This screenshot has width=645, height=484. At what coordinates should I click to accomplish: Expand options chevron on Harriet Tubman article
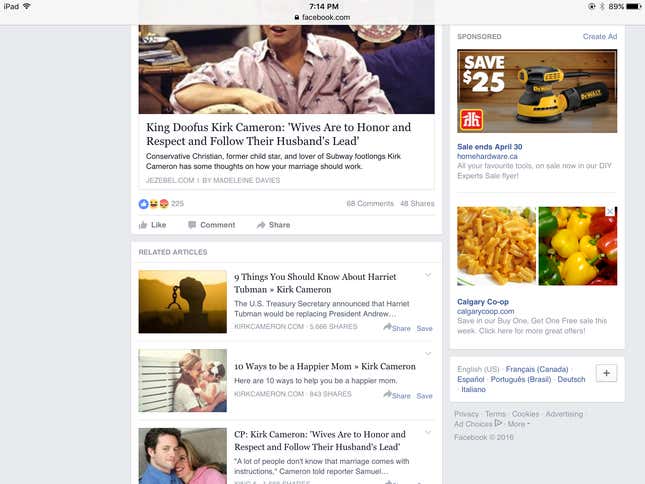click(428, 275)
